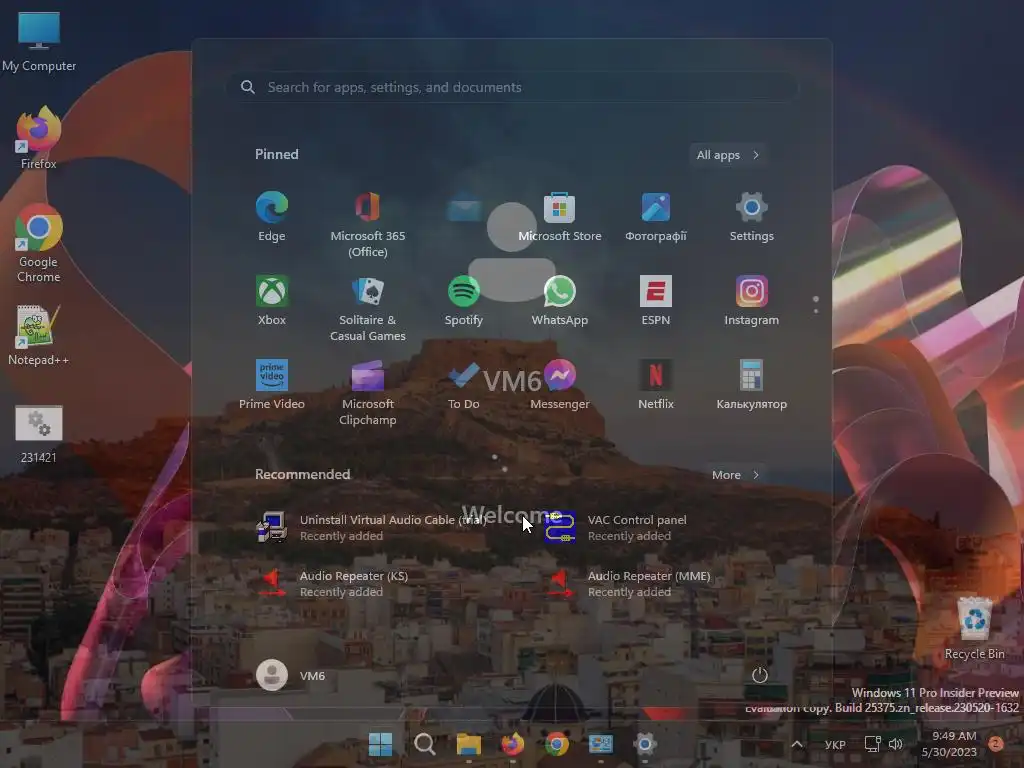Launch Microsoft Clipchamp
Screen dimensions: 1024x768
(x=368, y=393)
